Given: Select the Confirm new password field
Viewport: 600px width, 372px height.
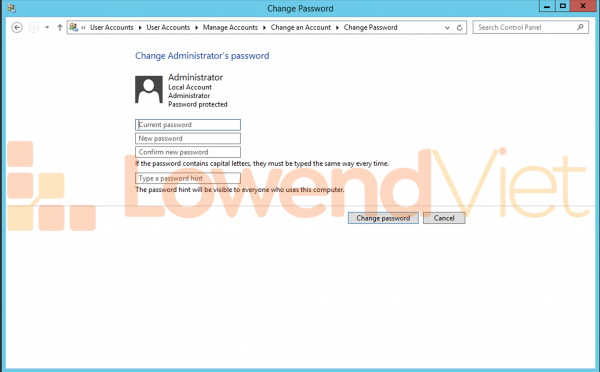Looking at the screenshot, I should 188,152.
